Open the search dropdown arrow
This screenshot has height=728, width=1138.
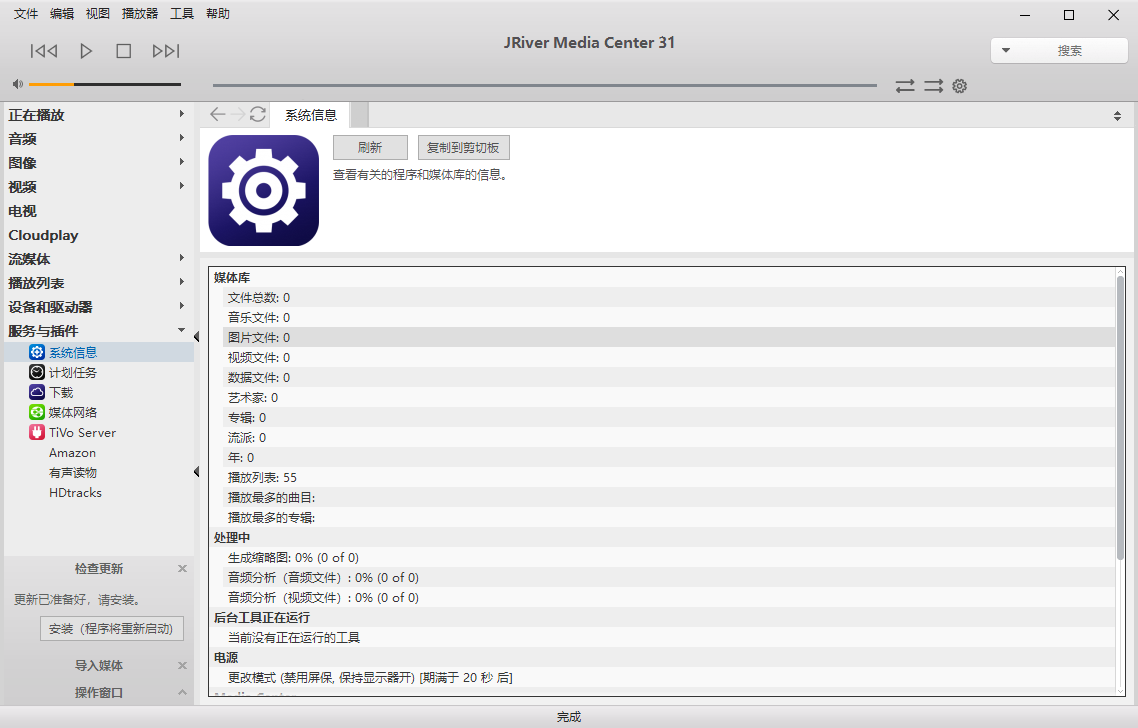point(1006,51)
